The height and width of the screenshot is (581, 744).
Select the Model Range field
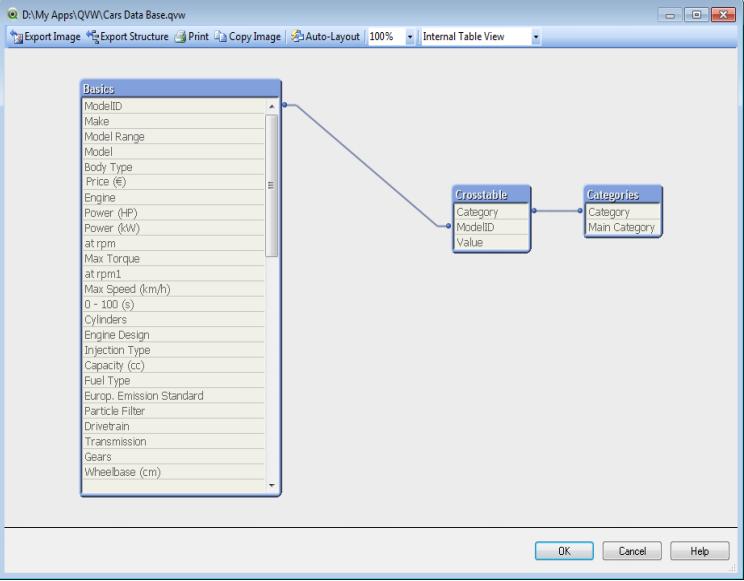(174, 136)
